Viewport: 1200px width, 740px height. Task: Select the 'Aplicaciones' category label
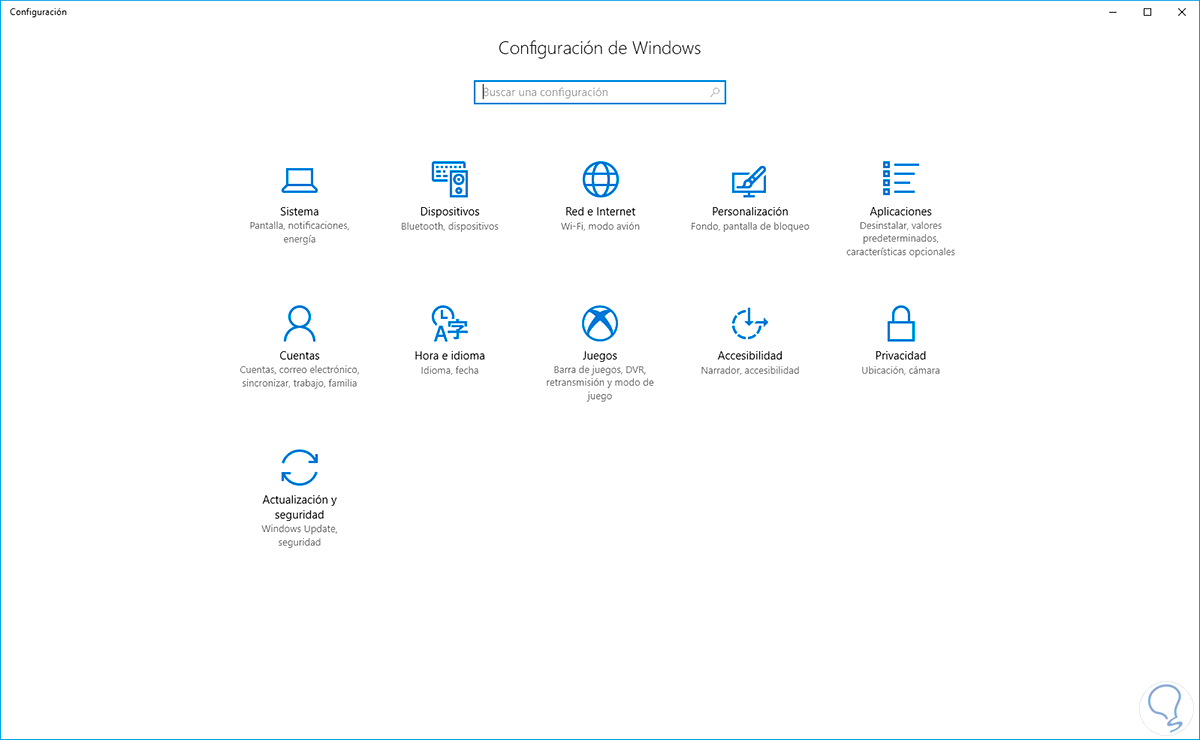900,212
